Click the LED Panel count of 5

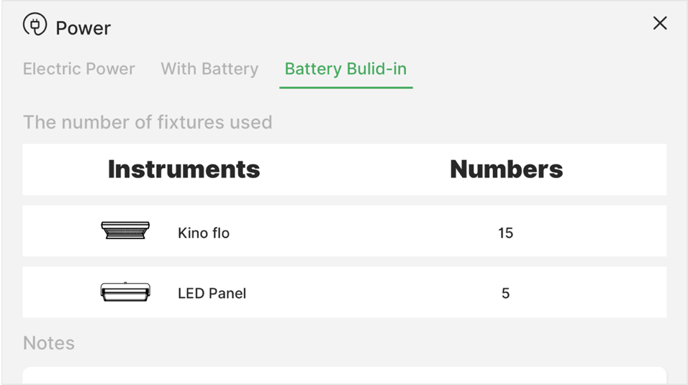tap(505, 293)
